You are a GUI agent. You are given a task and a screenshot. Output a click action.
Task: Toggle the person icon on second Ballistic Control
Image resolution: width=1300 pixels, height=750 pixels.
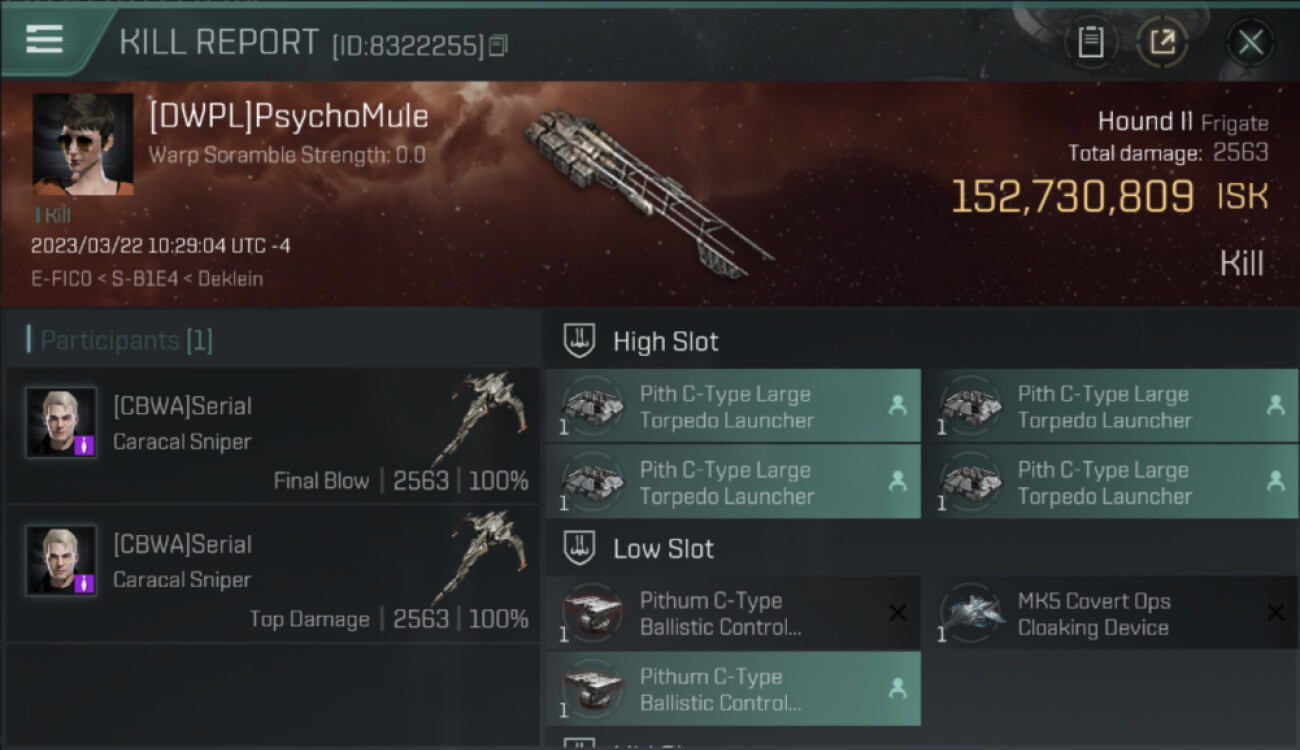pyautogui.click(x=898, y=688)
